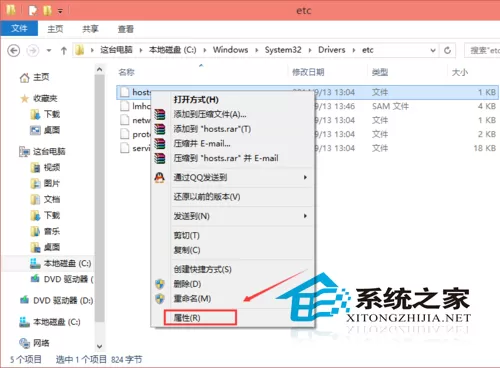
Task: Click the System32 breadcrumb in address bar
Action: [x=283, y=50]
